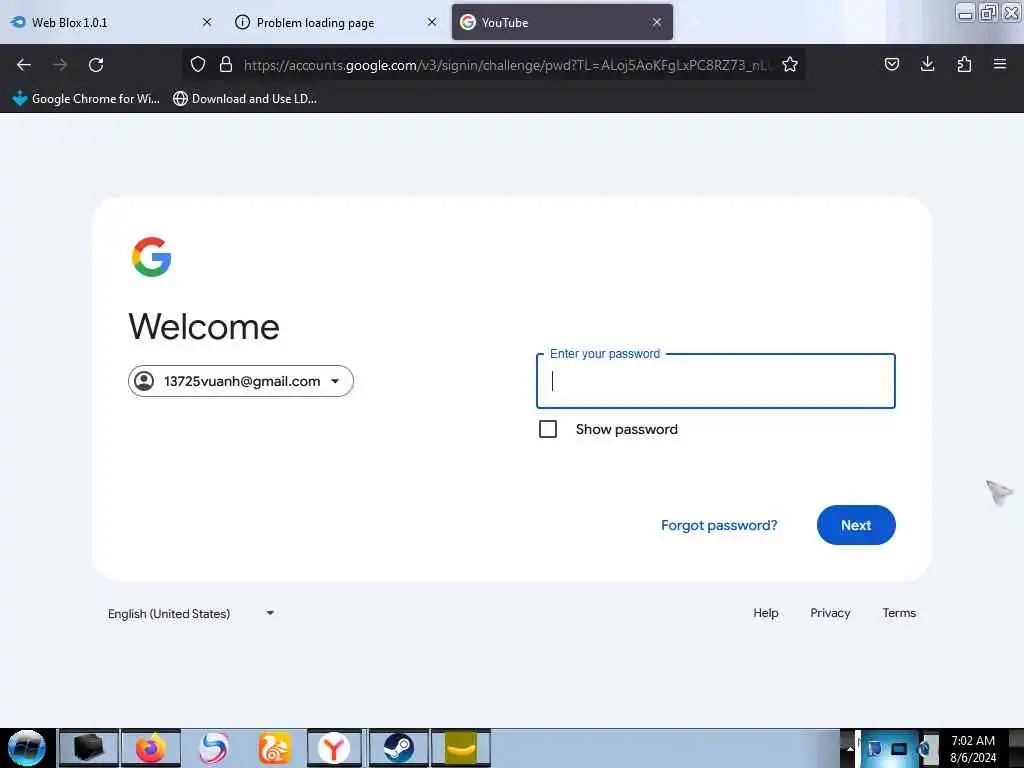Minimize the browser window
Image resolution: width=1024 pixels, height=768 pixels.
click(965, 12)
